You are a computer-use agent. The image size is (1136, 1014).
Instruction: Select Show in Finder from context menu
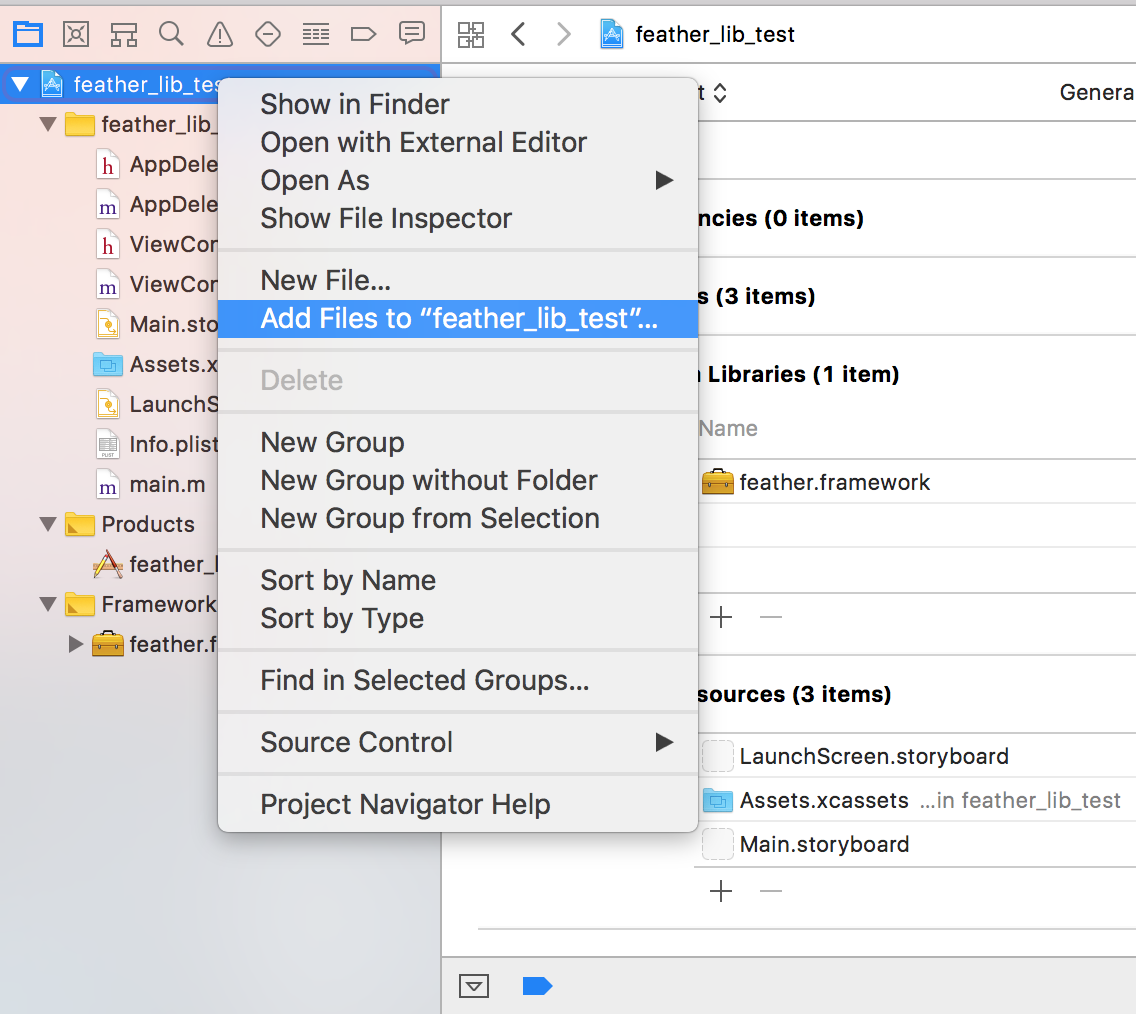(x=355, y=104)
